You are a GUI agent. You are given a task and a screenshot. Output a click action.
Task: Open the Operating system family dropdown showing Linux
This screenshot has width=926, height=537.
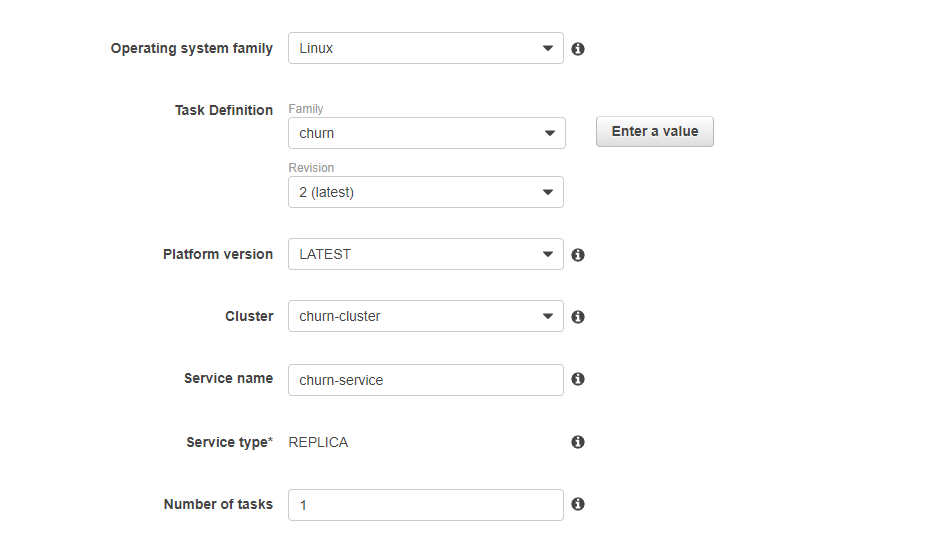point(426,48)
